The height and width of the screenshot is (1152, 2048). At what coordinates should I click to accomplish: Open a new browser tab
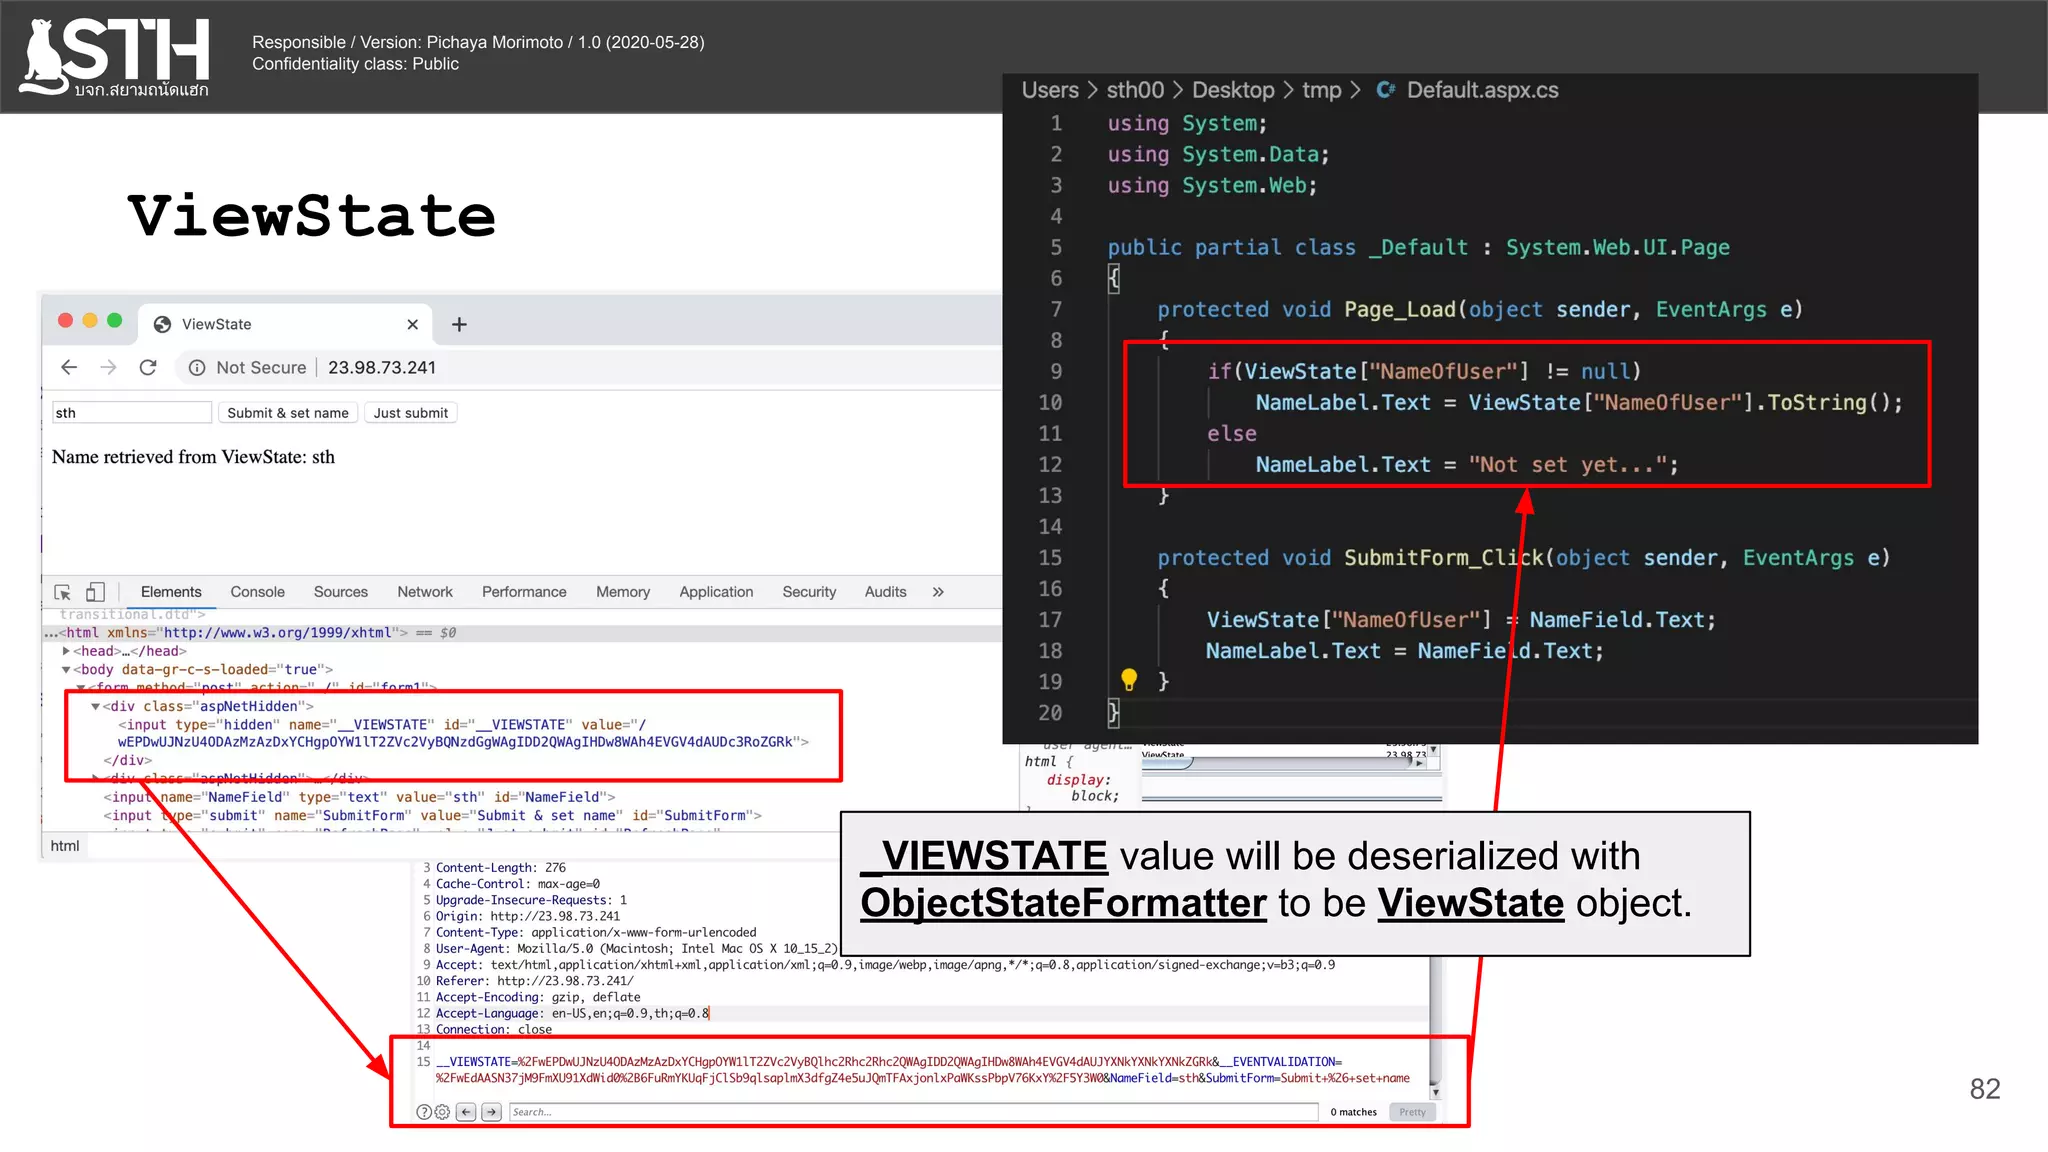pos(459,324)
